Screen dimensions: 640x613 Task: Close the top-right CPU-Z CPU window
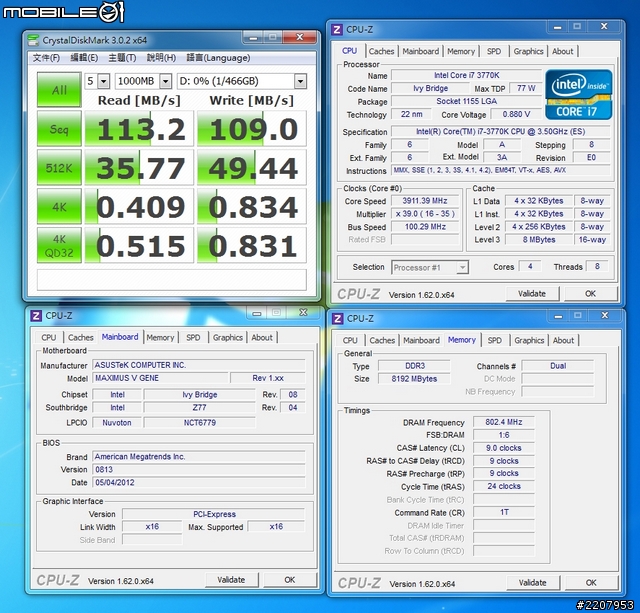click(x=604, y=27)
